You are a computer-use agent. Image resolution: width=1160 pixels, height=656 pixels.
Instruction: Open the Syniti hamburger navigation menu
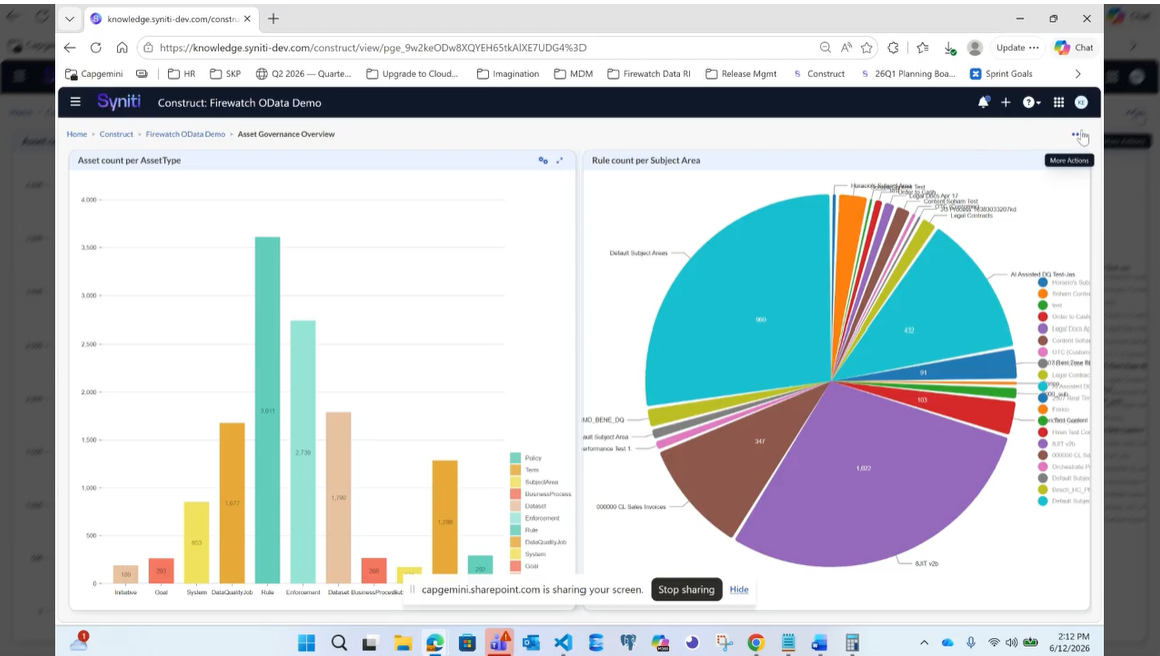click(x=75, y=102)
